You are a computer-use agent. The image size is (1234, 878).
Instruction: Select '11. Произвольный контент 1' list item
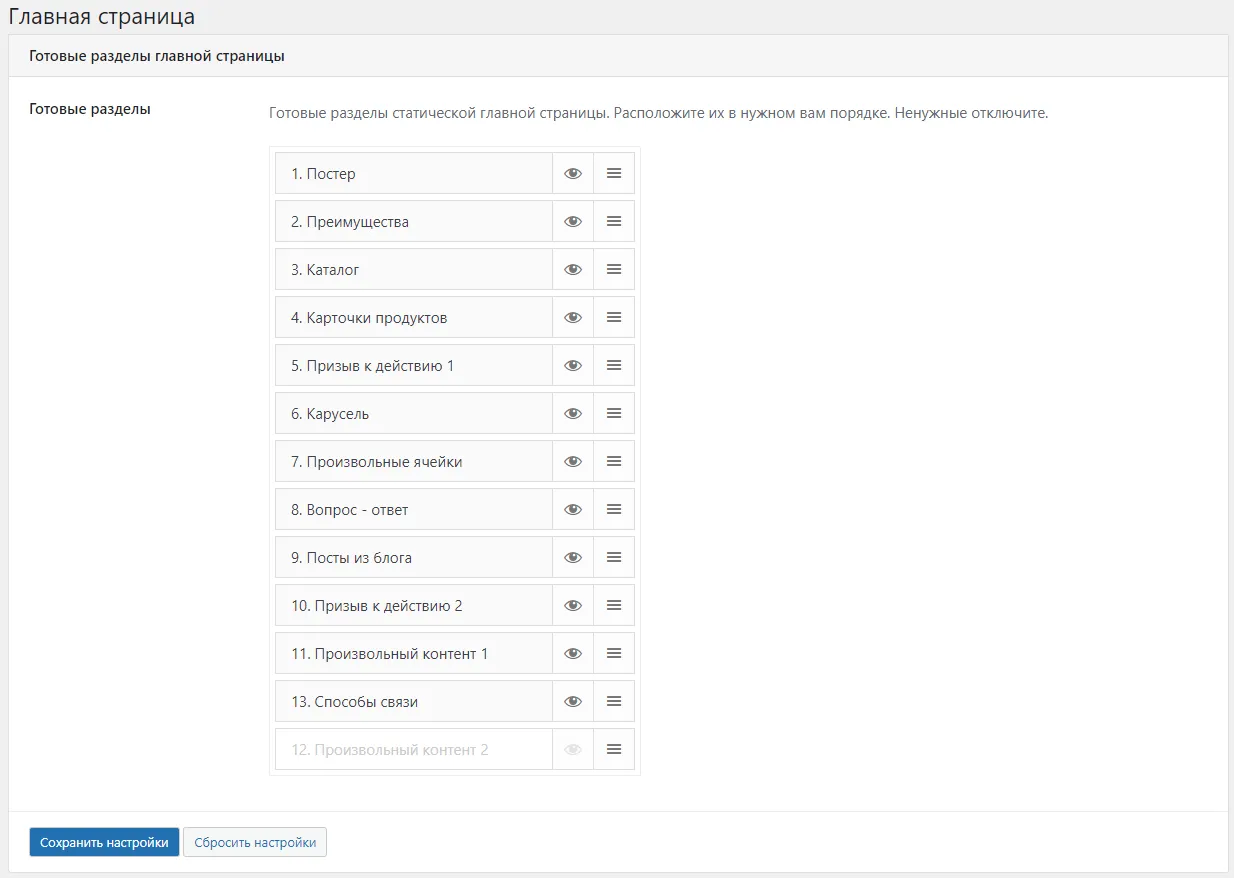(x=414, y=653)
